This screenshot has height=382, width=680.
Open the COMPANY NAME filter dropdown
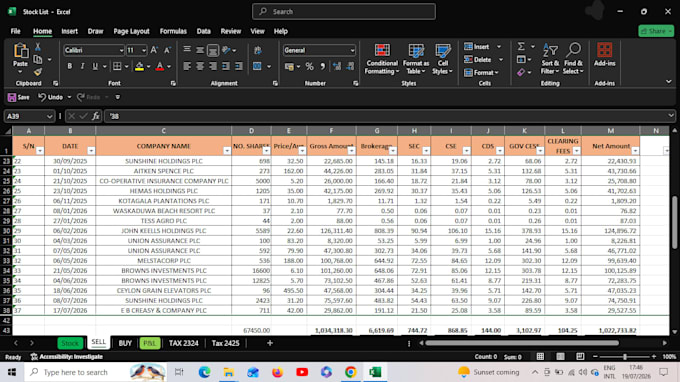click(227, 151)
